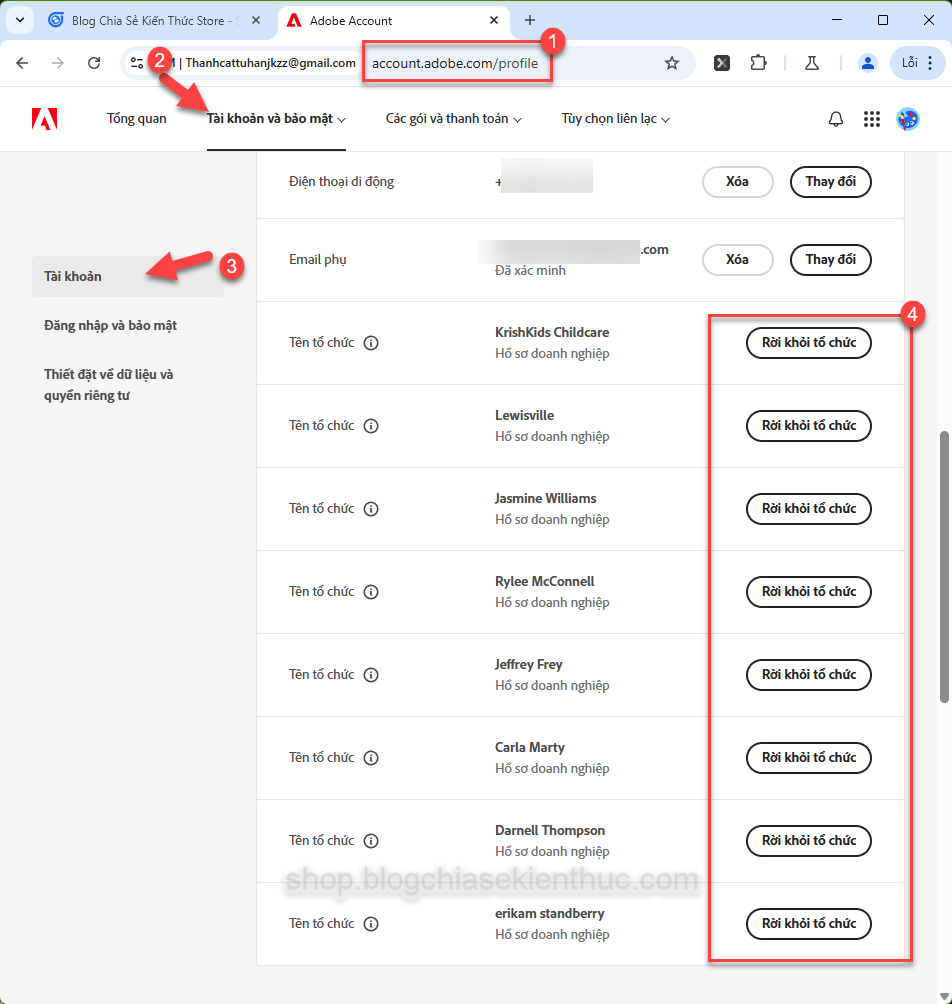This screenshot has height=1004, width=952.
Task: Open the Adobe apps grid launcher
Action: tap(871, 119)
